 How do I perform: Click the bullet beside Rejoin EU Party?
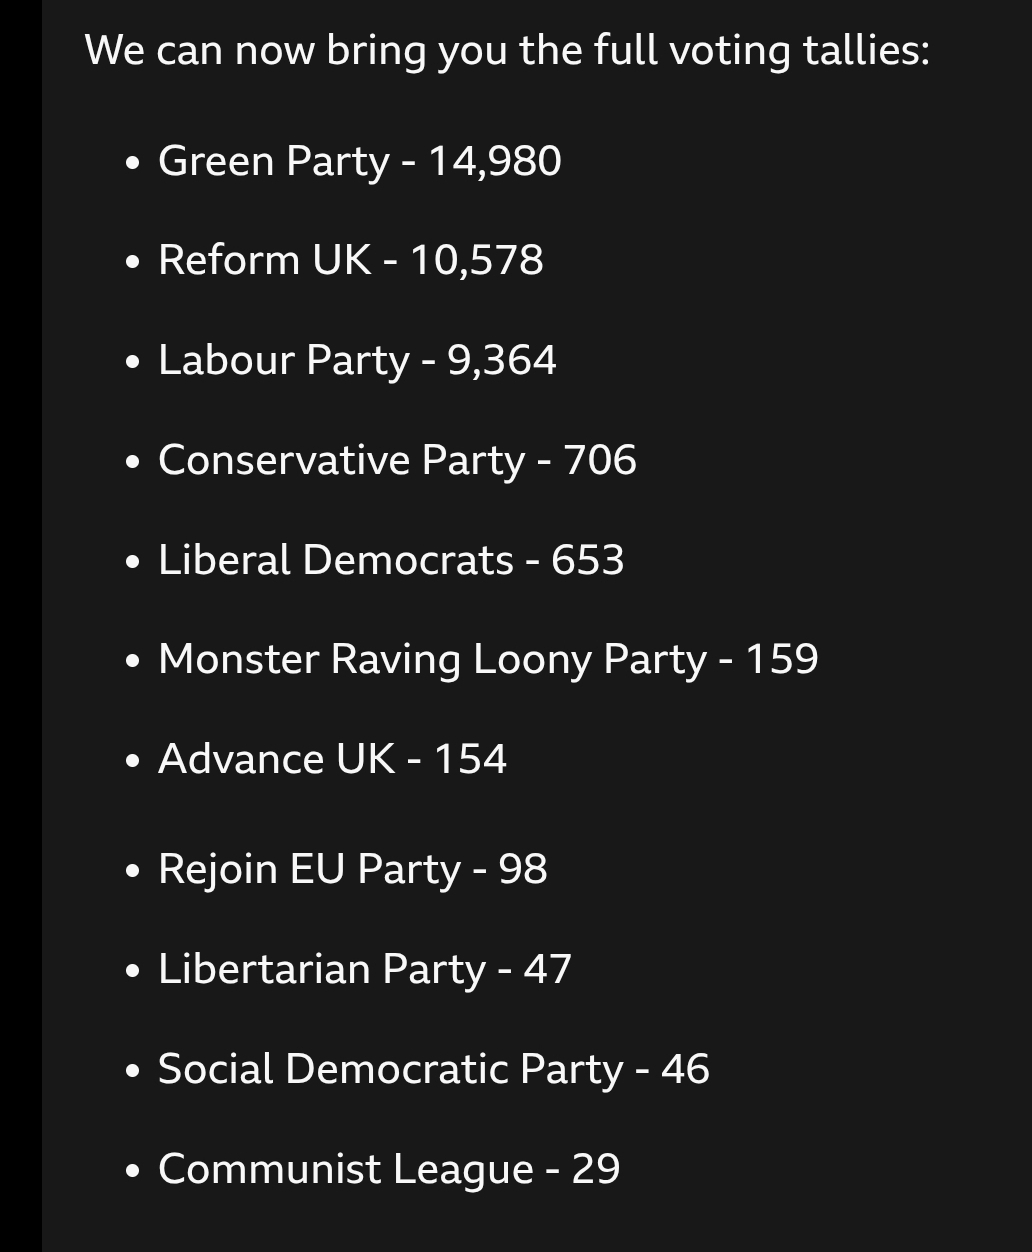[x=133, y=871]
